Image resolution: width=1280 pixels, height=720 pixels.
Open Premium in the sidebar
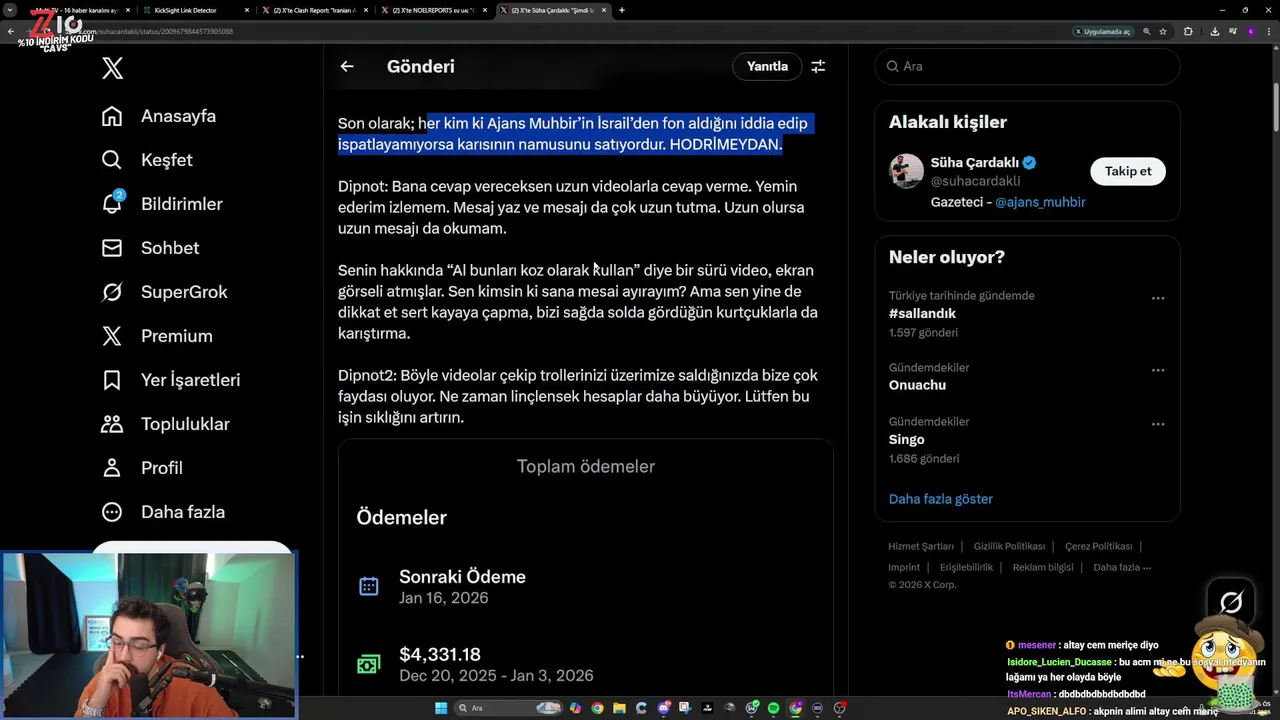coord(158,336)
